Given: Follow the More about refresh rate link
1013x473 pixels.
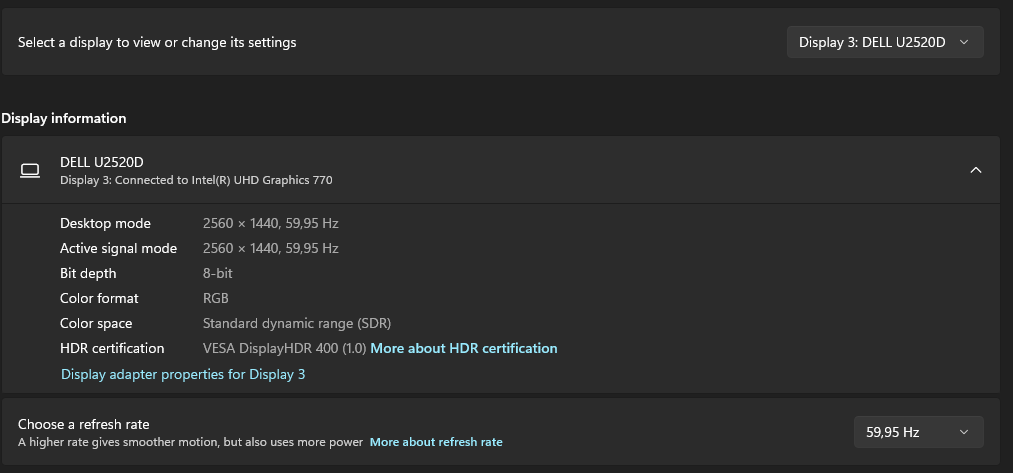Looking at the screenshot, I should pyautogui.click(x=436, y=443).
